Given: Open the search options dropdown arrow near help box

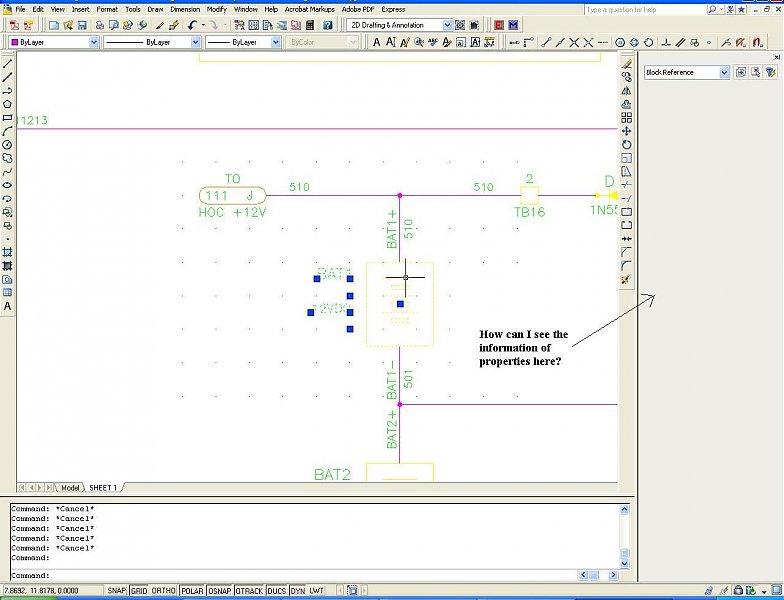Looking at the screenshot, I should tap(722, 10).
